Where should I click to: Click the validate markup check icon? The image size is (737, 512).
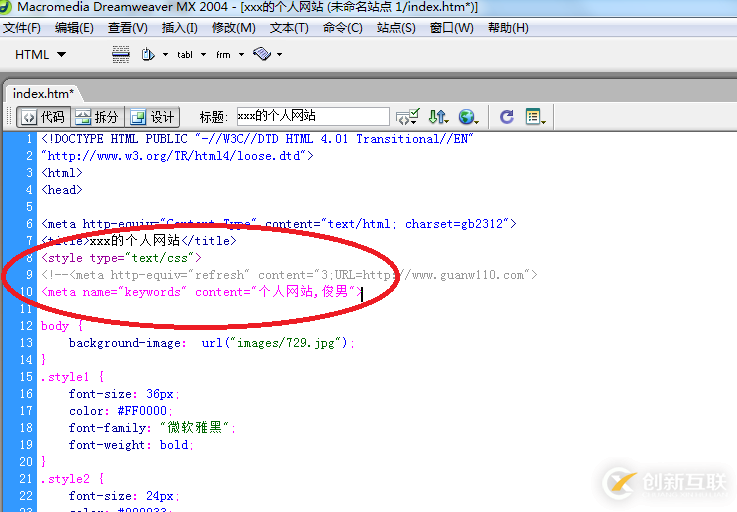click(x=407, y=117)
